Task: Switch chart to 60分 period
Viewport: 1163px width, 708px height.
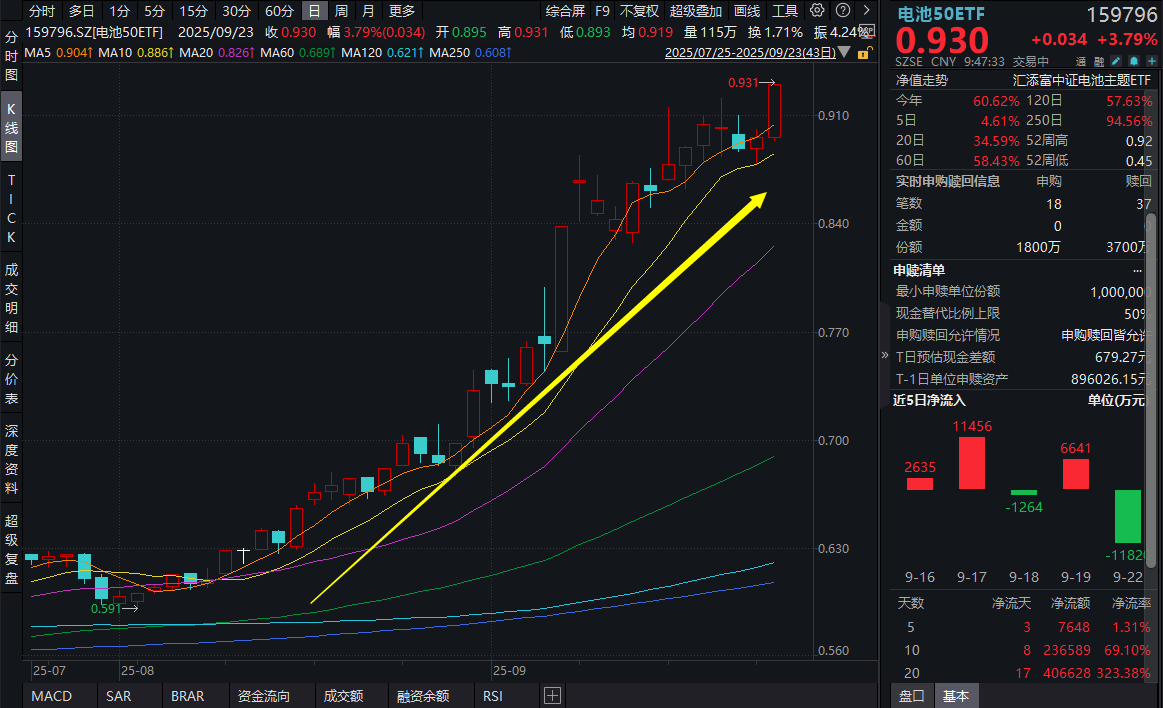Action: pyautogui.click(x=279, y=11)
